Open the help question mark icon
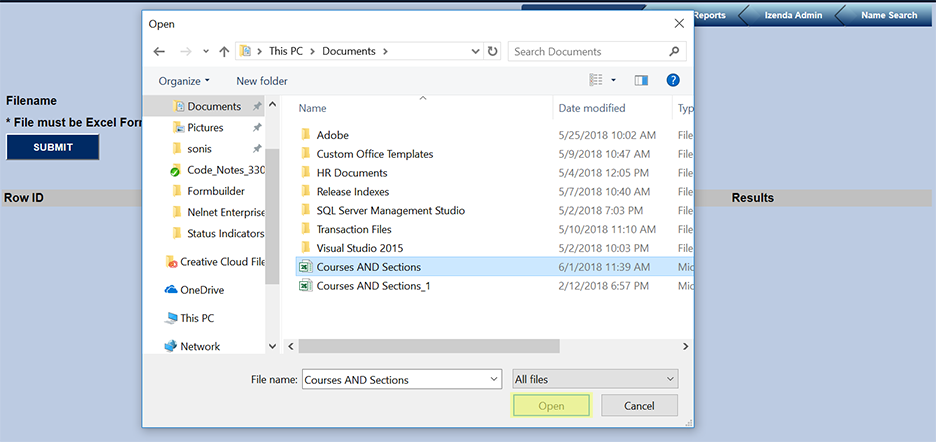The image size is (936, 442). [673, 80]
